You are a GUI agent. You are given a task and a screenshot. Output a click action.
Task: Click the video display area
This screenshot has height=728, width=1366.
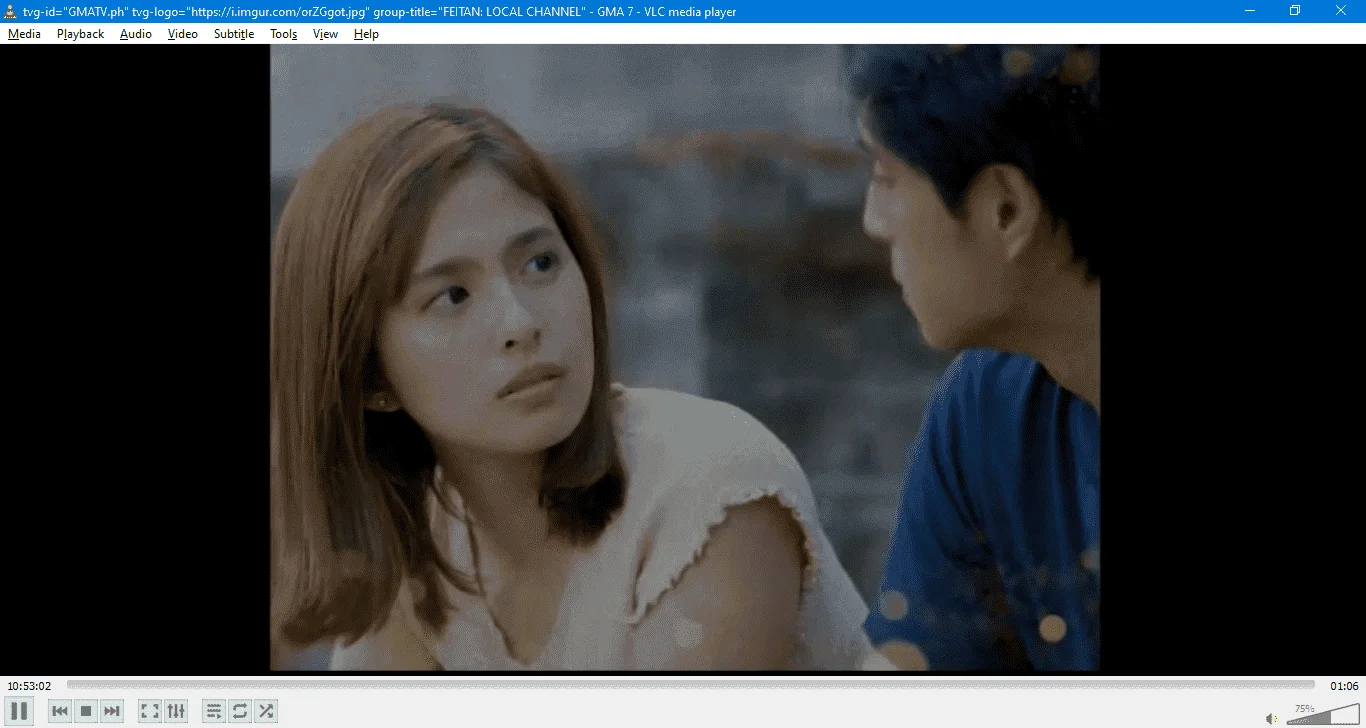click(x=684, y=357)
